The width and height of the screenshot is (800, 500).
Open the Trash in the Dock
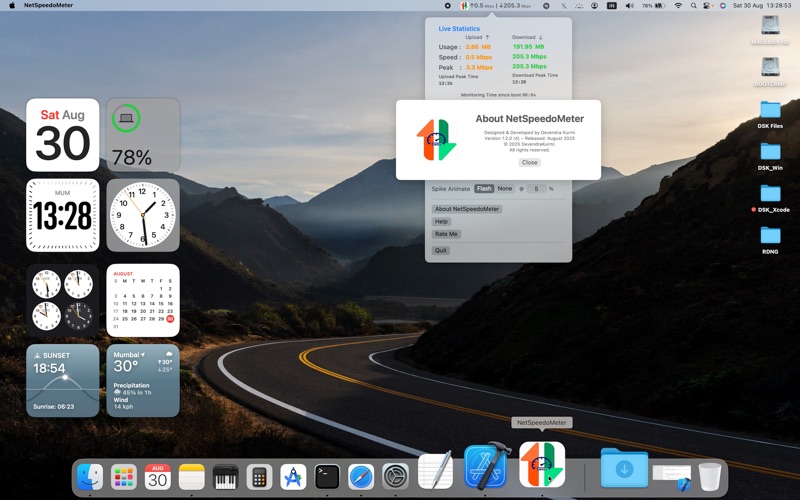(710, 477)
